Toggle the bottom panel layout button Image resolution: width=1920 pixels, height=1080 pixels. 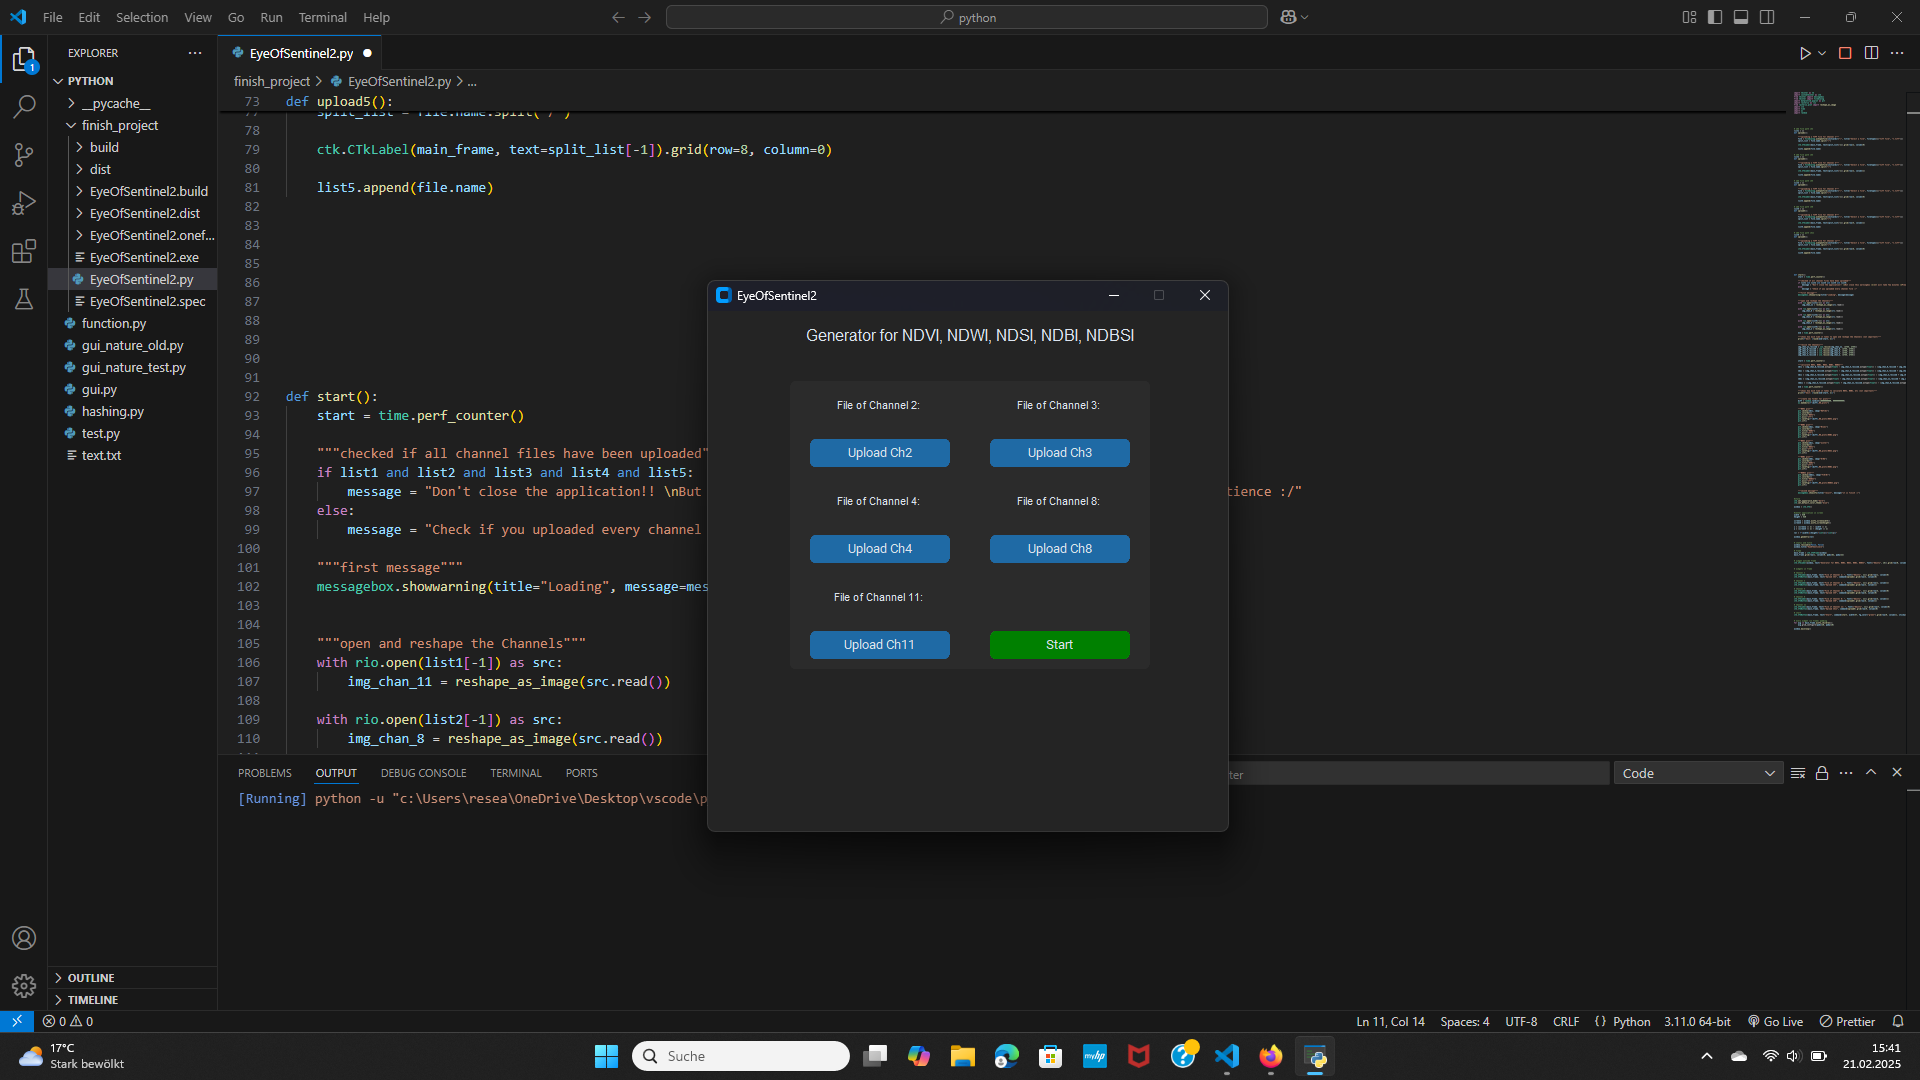click(x=1741, y=17)
